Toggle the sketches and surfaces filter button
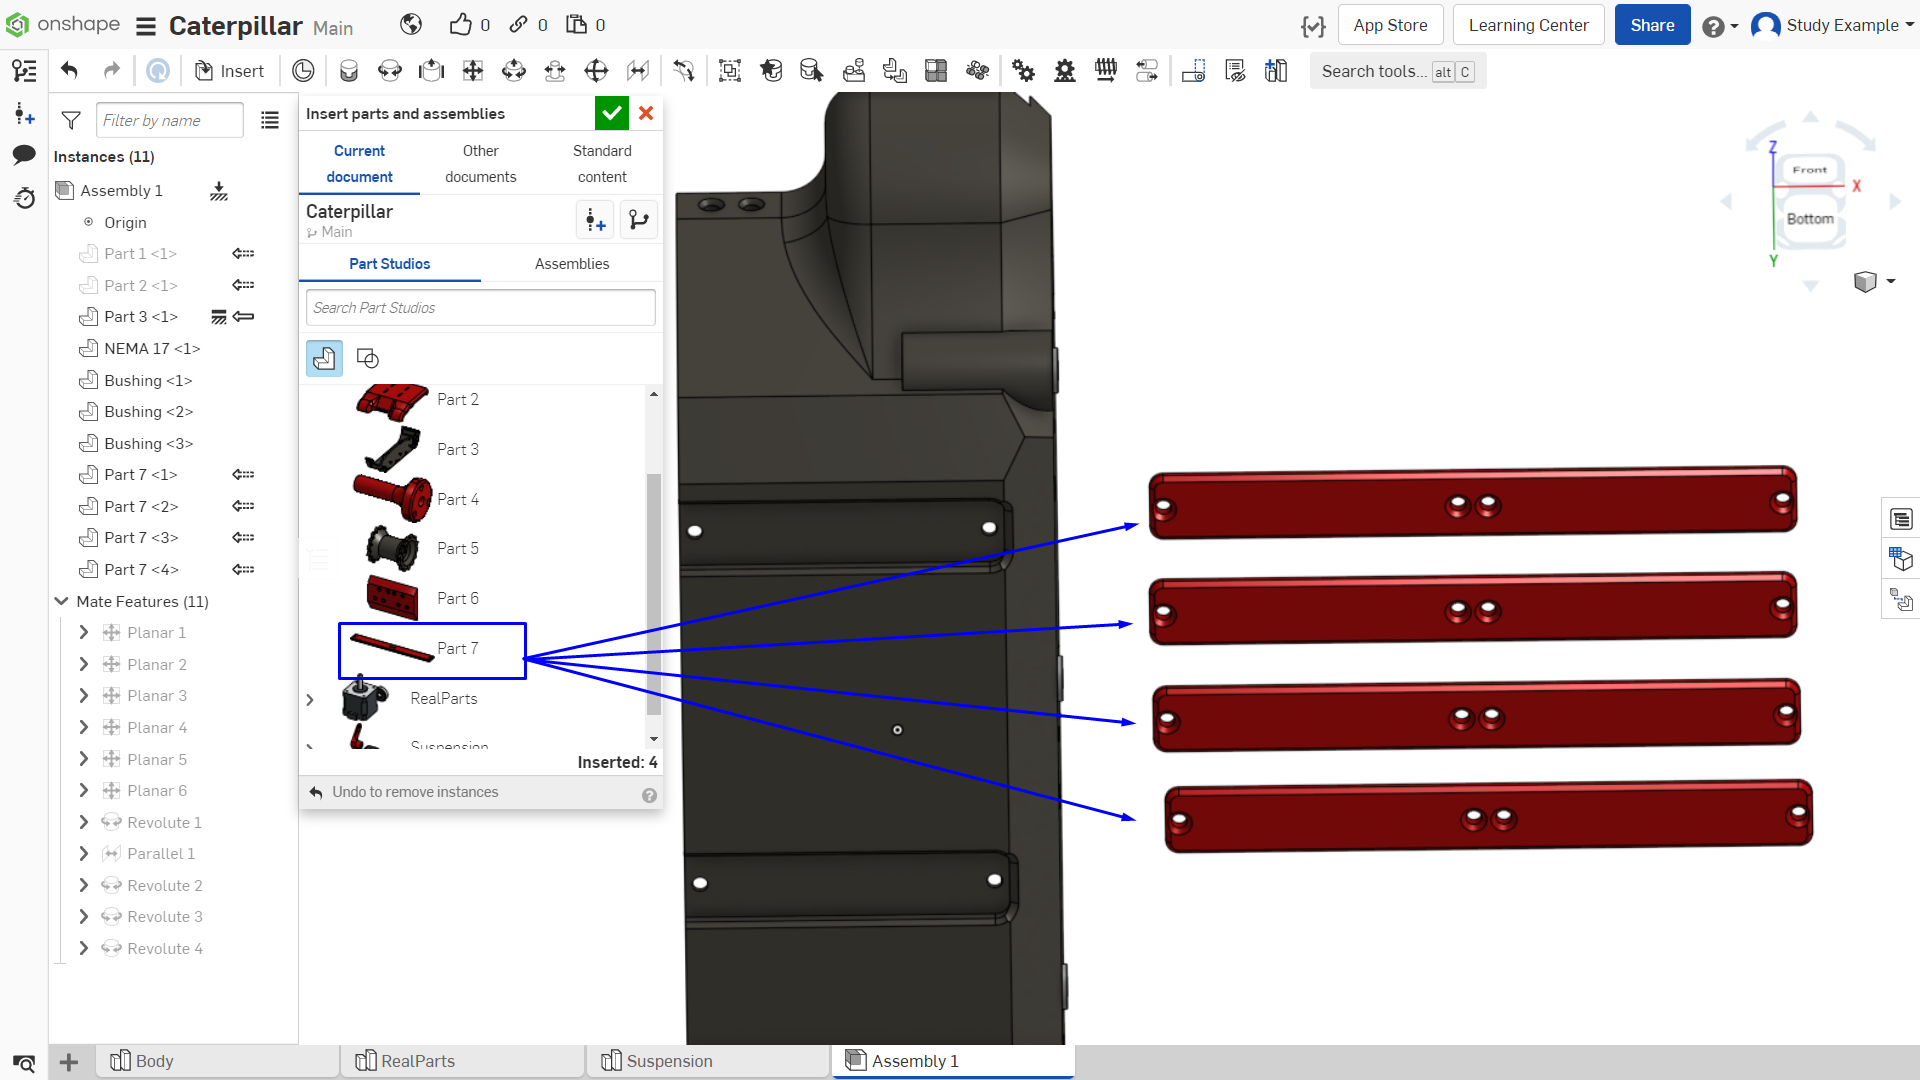Image resolution: width=1920 pixels, height=1080 pixels. pos(368,358)
